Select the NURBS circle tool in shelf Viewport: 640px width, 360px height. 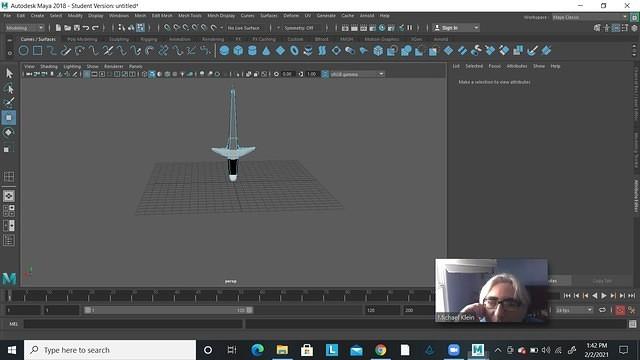[x=24, y=51]
